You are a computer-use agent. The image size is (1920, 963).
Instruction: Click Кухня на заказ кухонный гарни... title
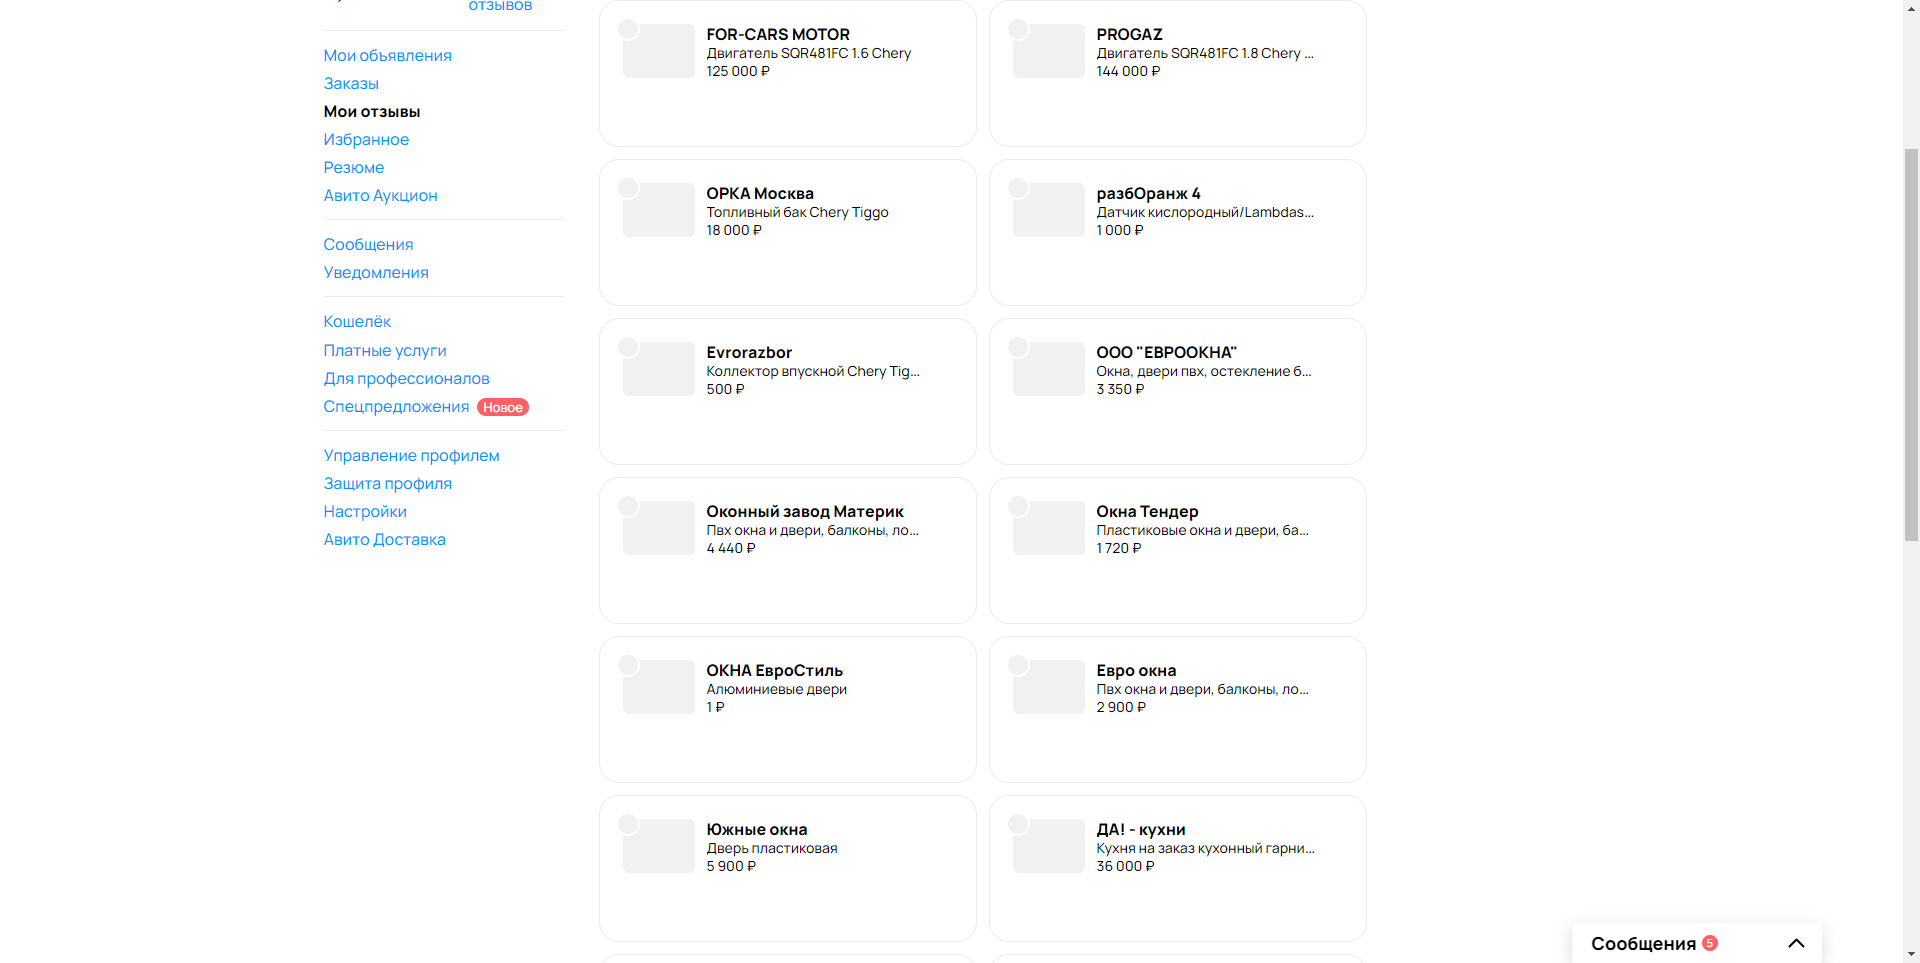1205,848
